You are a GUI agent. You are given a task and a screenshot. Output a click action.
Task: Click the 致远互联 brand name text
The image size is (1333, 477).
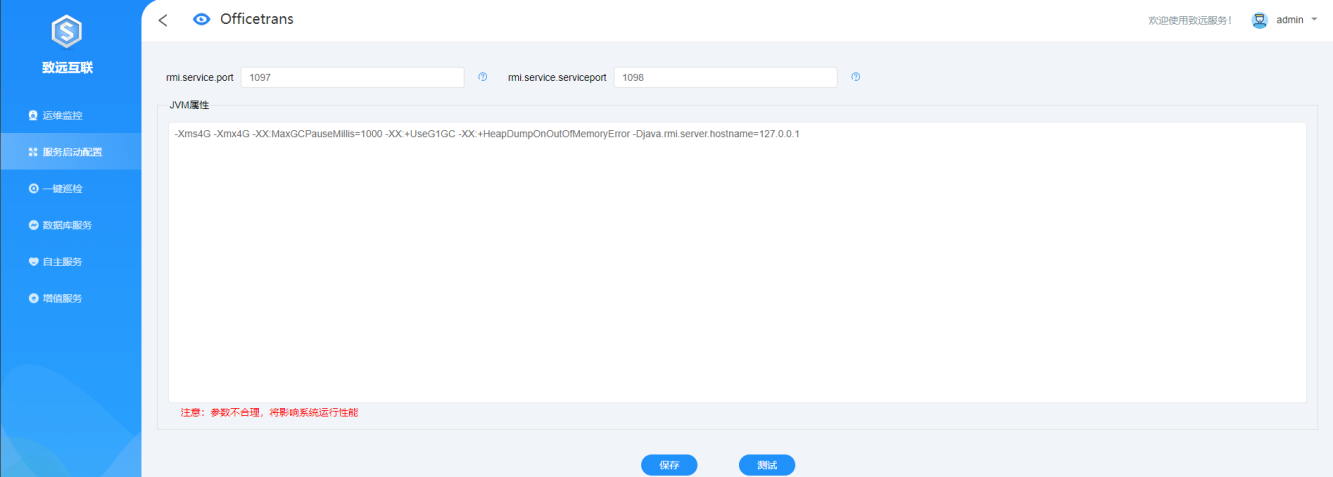pyautogui.click(x=68, y=68)
